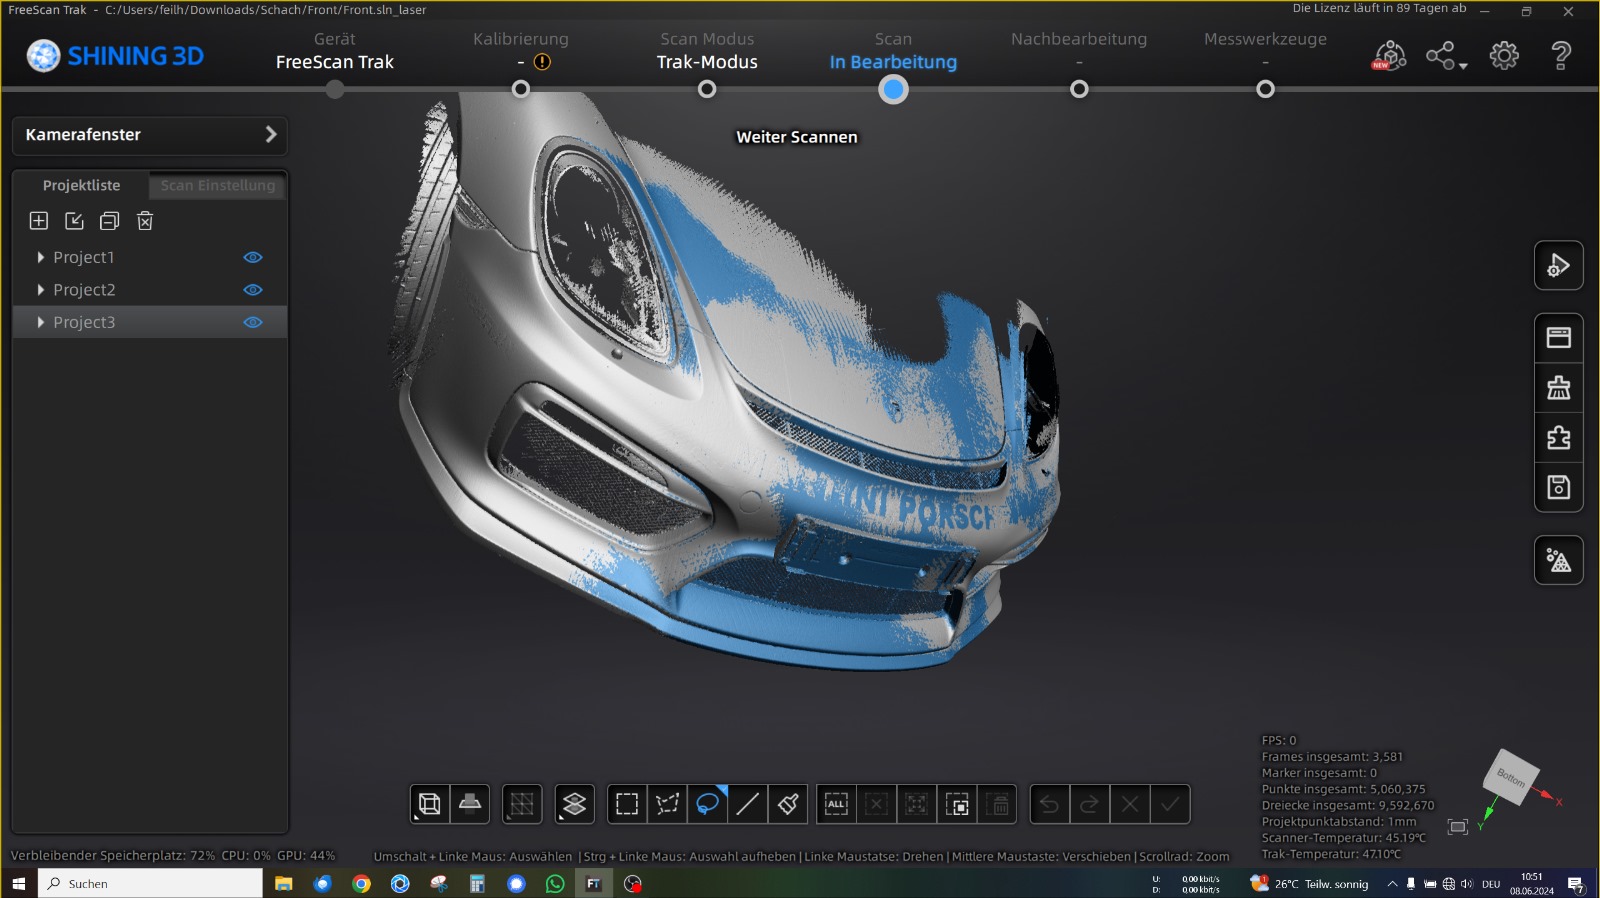Open the 3D cube view options
This screenshot has width=1600, height=898.
(x=429, y=804)
